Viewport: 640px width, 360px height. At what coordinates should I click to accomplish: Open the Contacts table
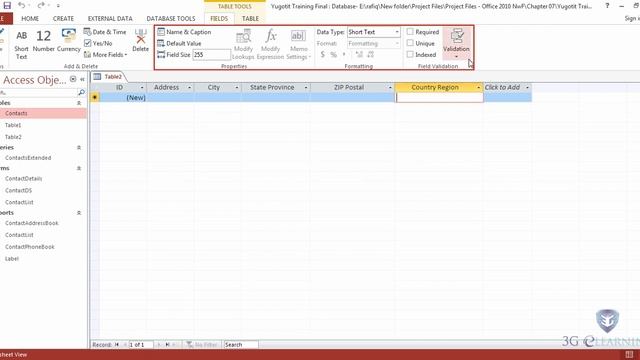pos(42,113)
